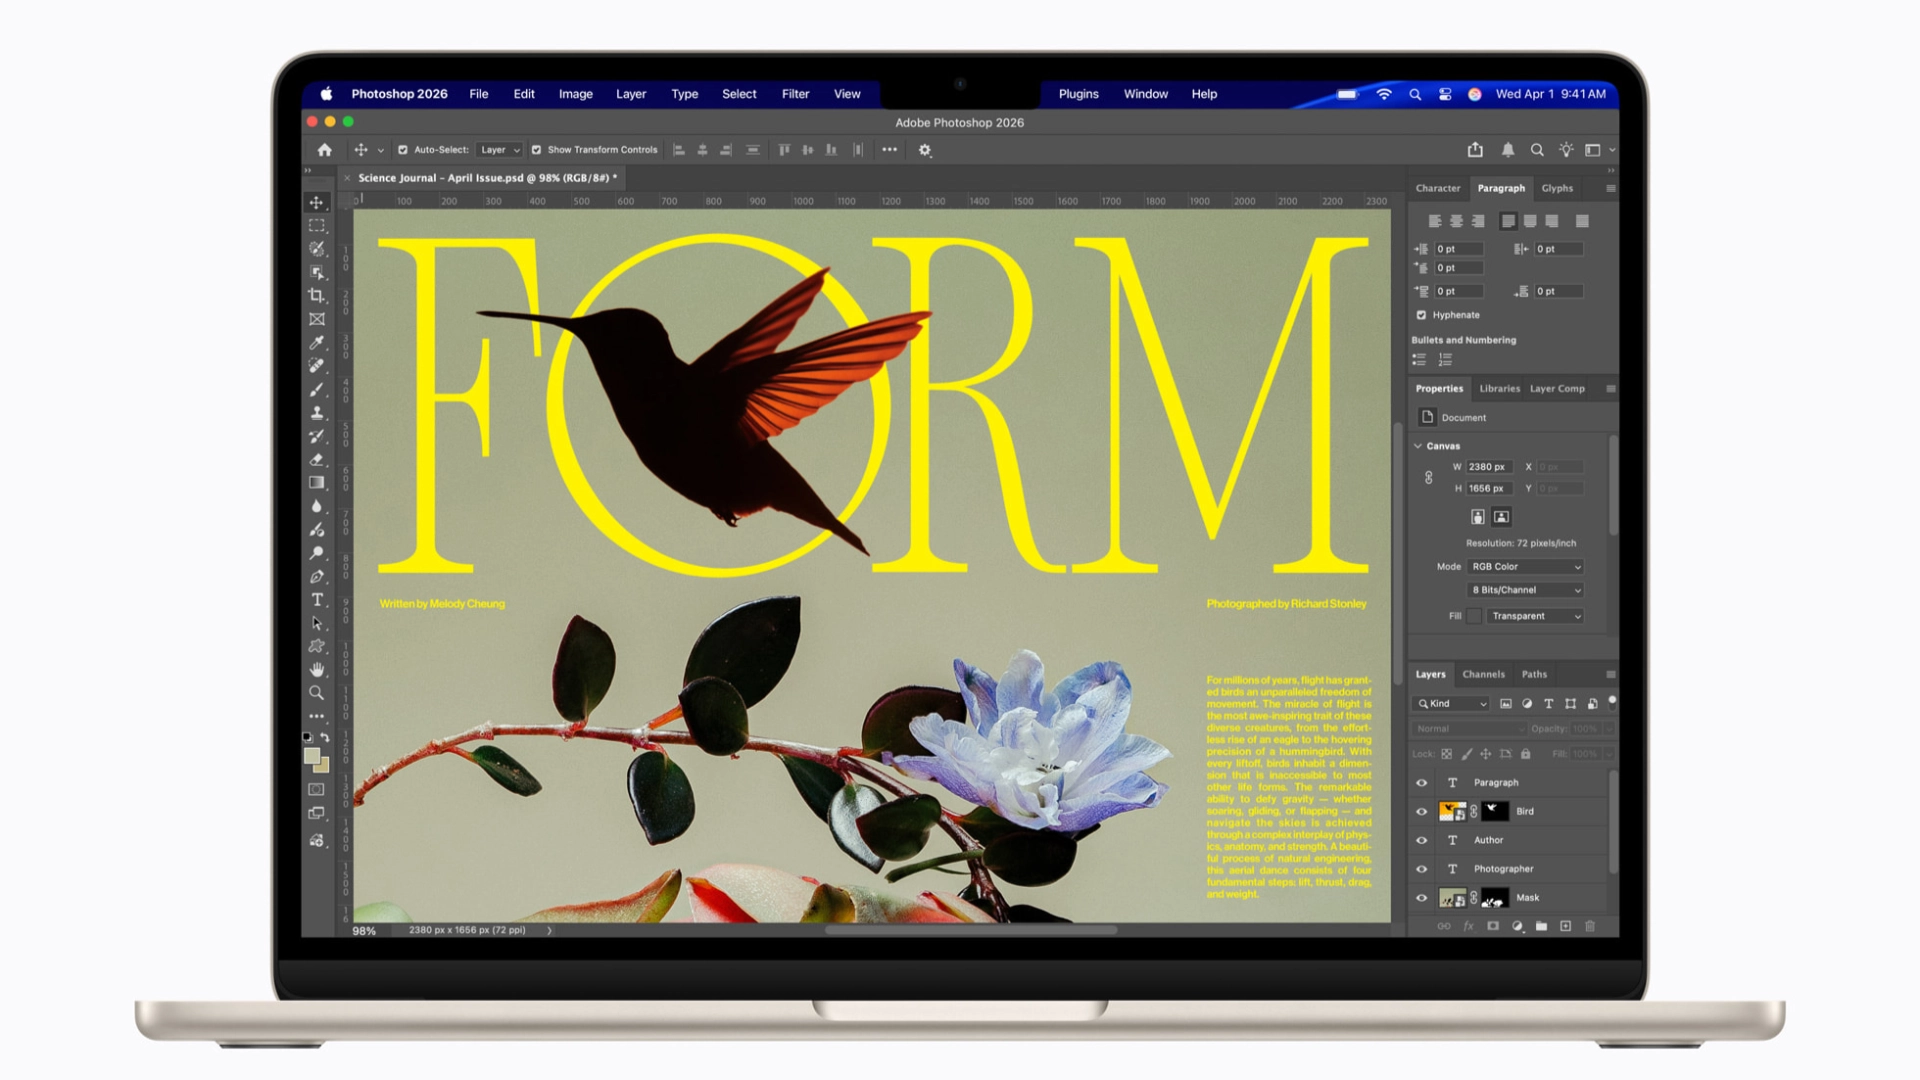This screenshot has width=1920, height=1080.
Task: Toggle the Hyphenate checkbox
Action: [x=1421, y=315]
